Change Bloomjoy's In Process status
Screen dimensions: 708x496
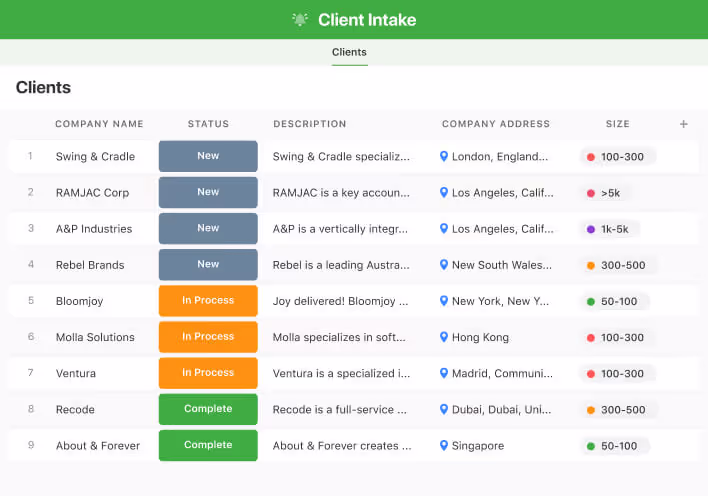pos(208,300)
